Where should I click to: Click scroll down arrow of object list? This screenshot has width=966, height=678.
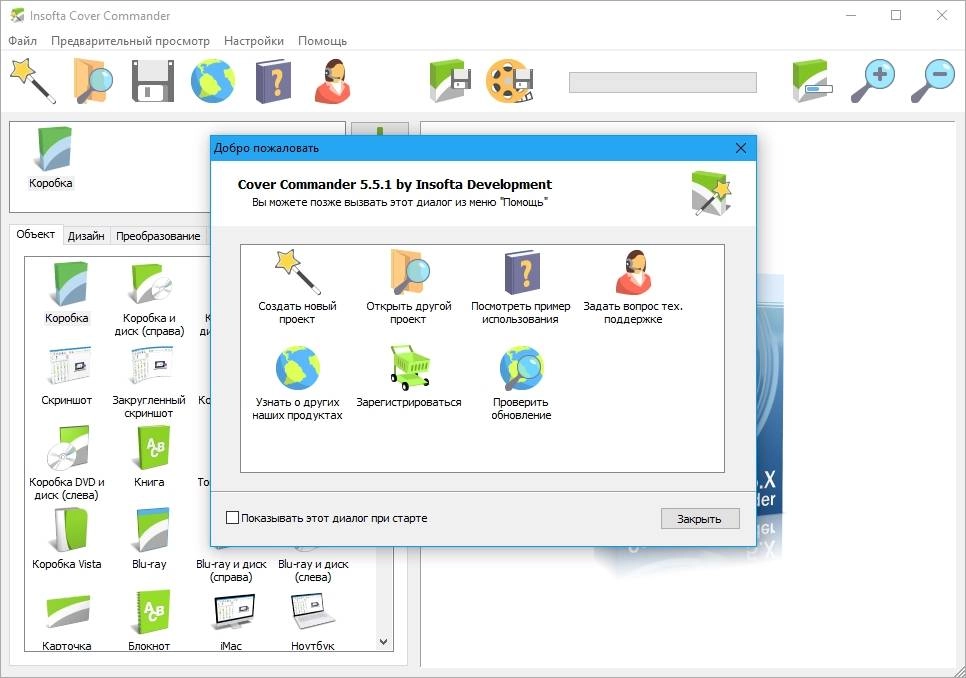click(x=383, y=642)
